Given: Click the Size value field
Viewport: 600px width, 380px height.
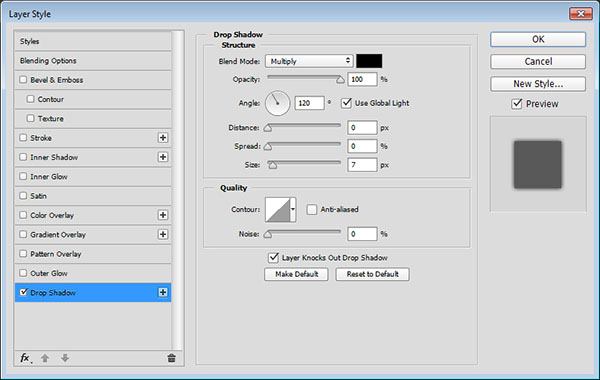Looking at the screenshot, I should (x=362, y=165).
